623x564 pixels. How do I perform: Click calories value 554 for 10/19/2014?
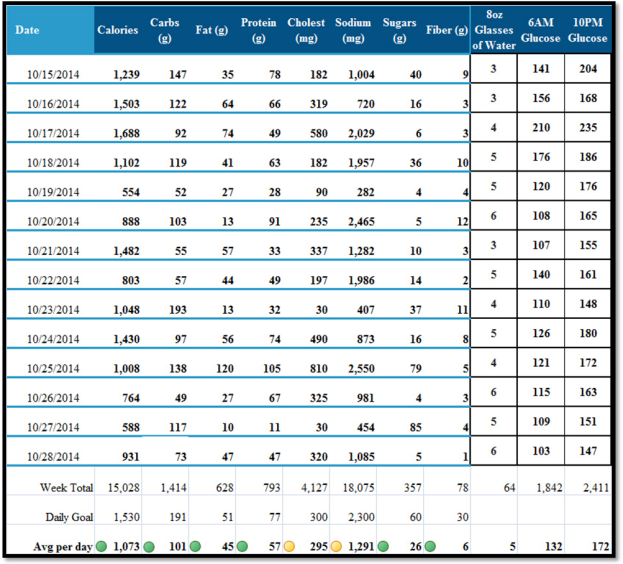(x=131, y=192)
